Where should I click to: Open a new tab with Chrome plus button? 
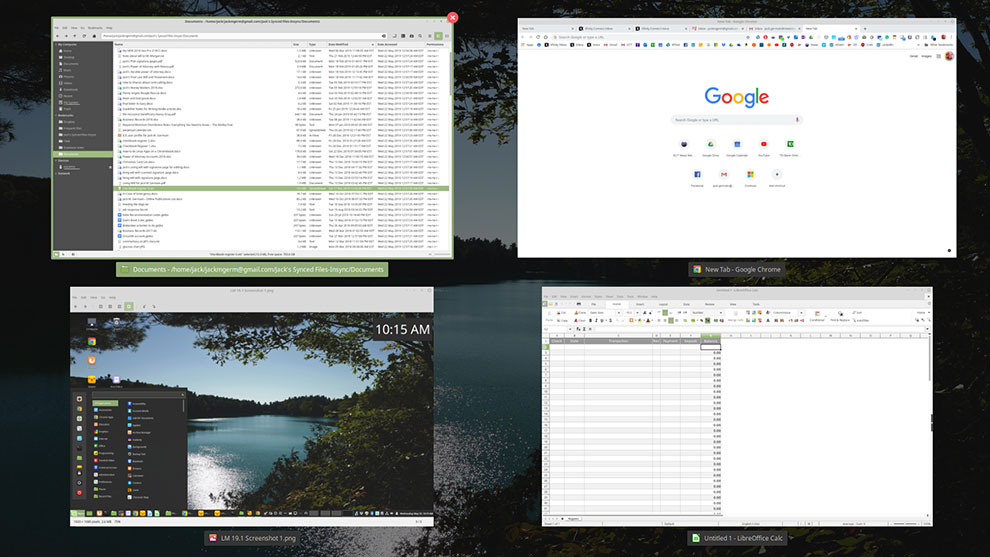point(865,28)
